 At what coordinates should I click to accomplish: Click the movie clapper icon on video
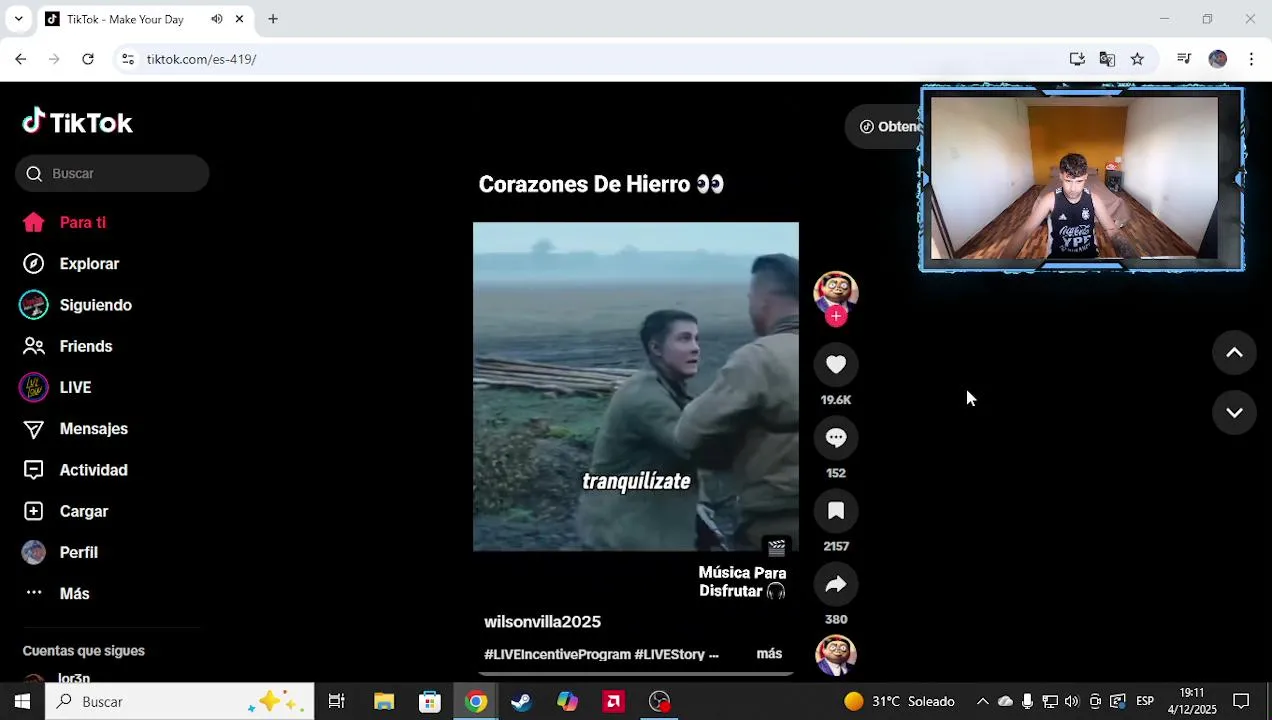(776, 547)
